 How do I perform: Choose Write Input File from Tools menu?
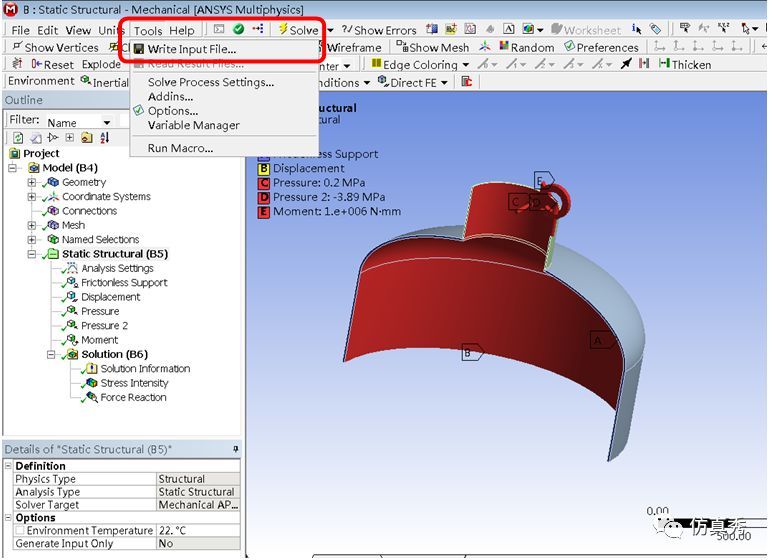pos(192,49)
